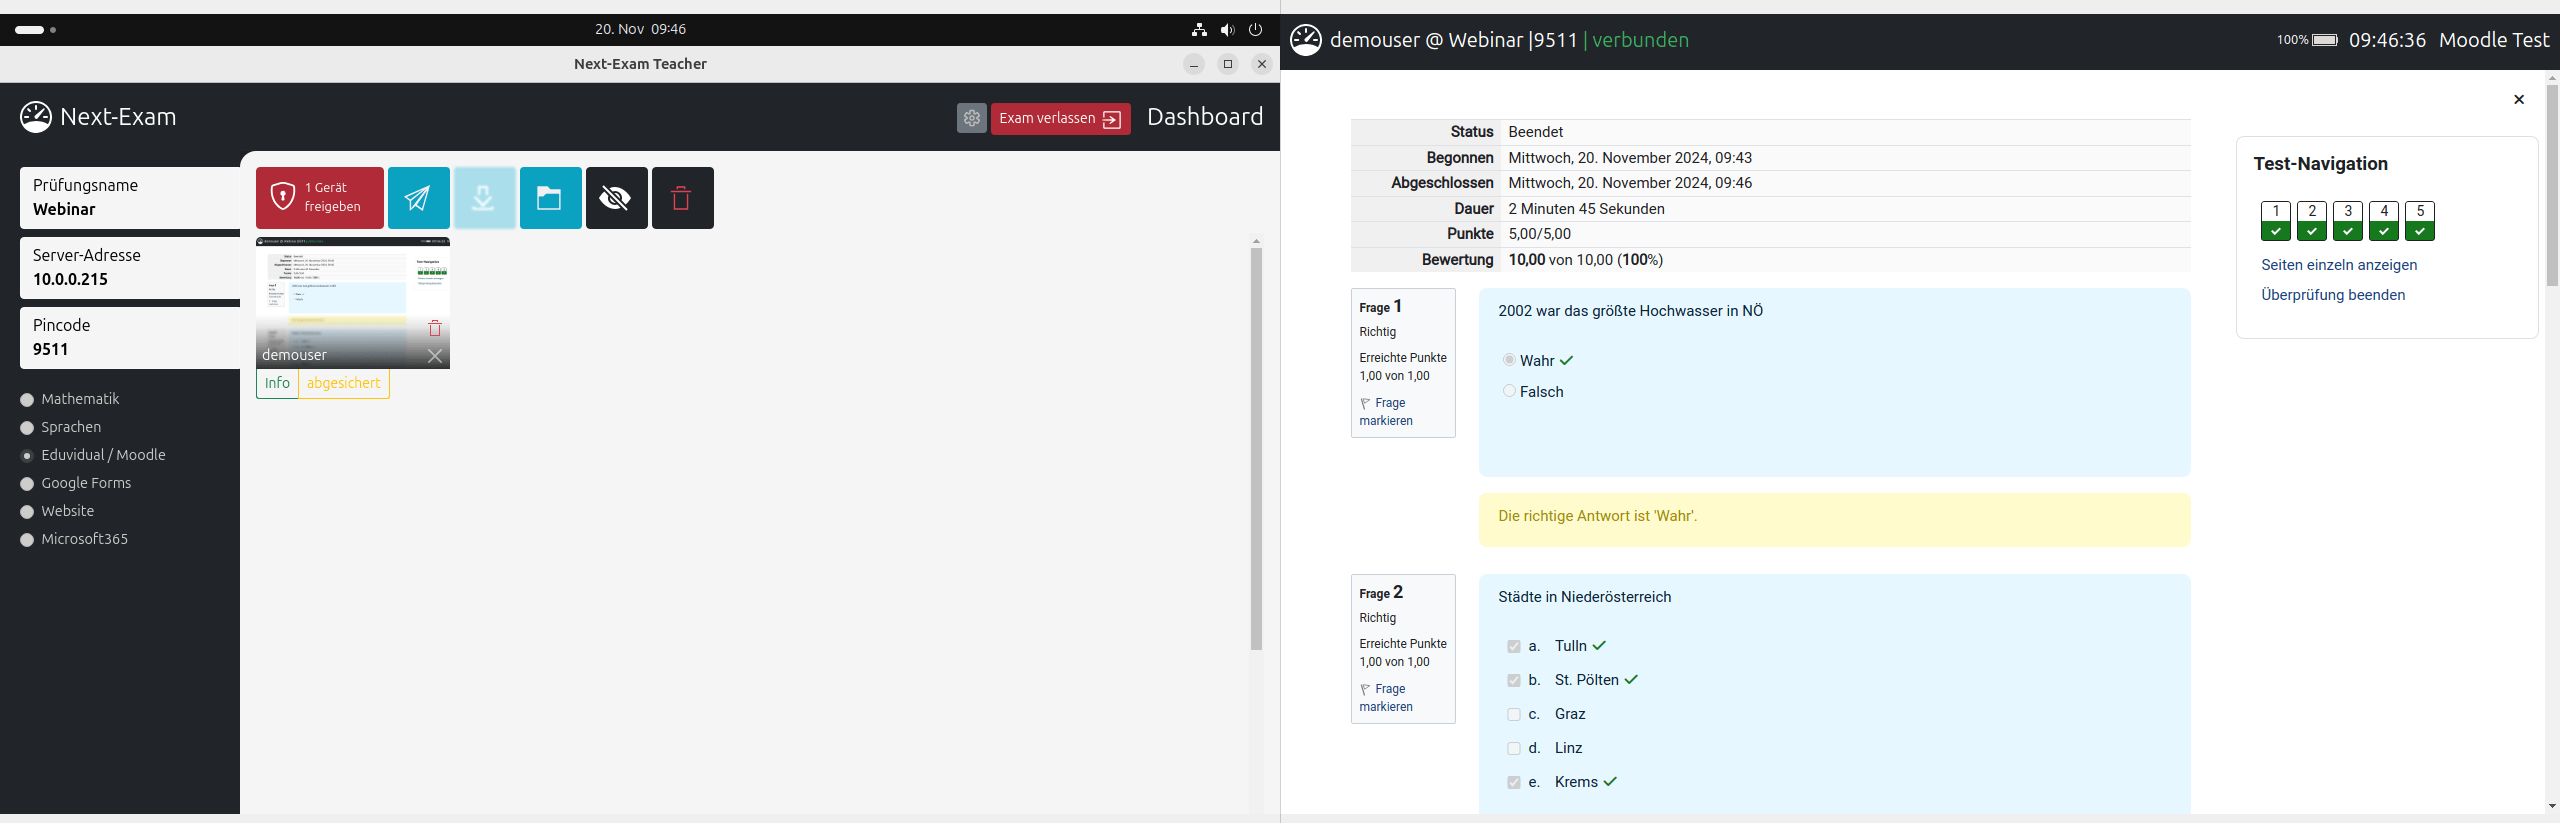Viewport: 2560px width, 823px height.
Task: Jump to question 3 in Test-Navigation
Action: 2347,221
